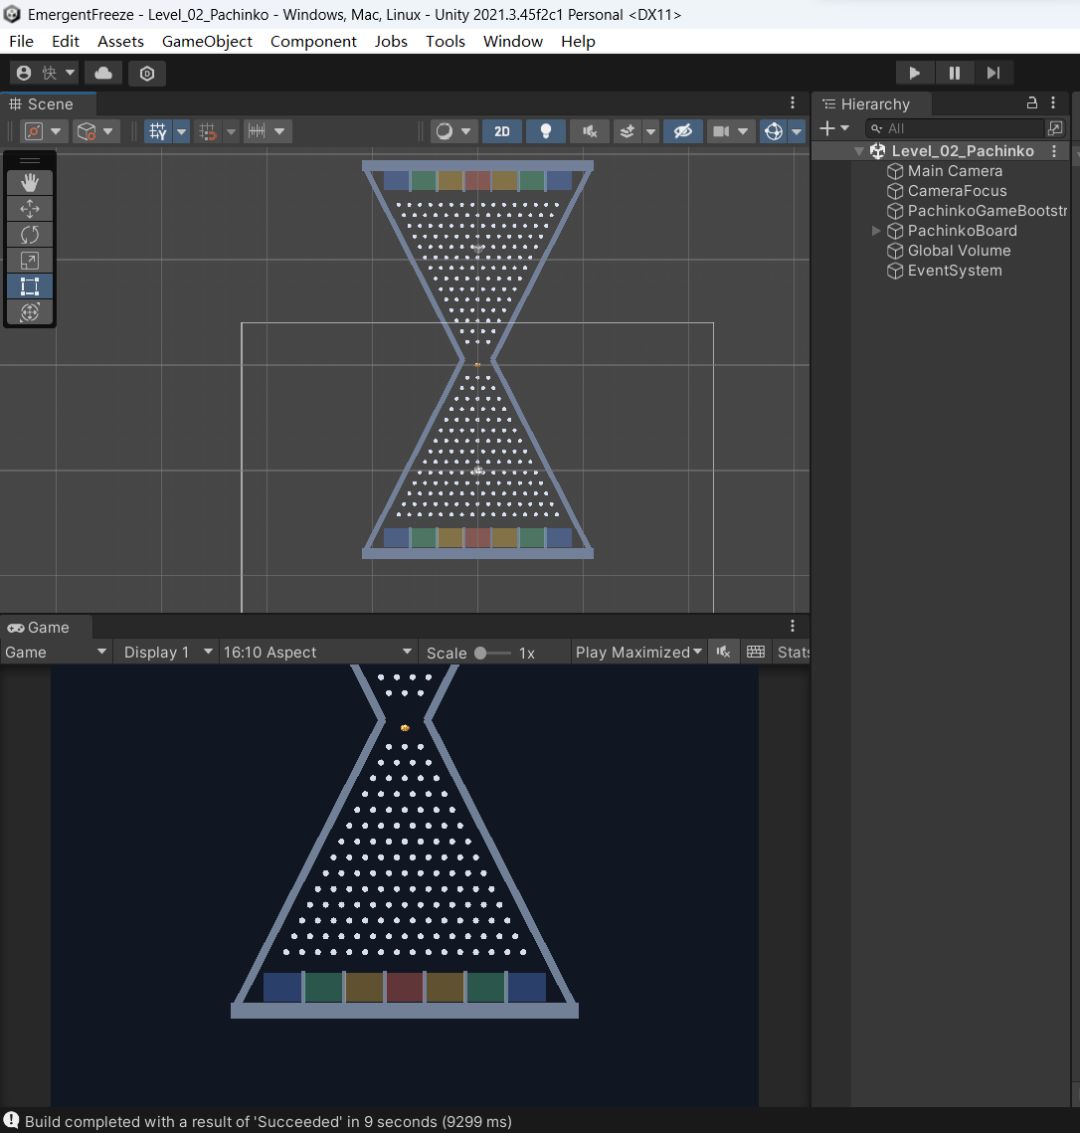Screen dimensions: 1080x1133
Task: Open the 16:10 Aspect dropdown
Action: [317, 652]
